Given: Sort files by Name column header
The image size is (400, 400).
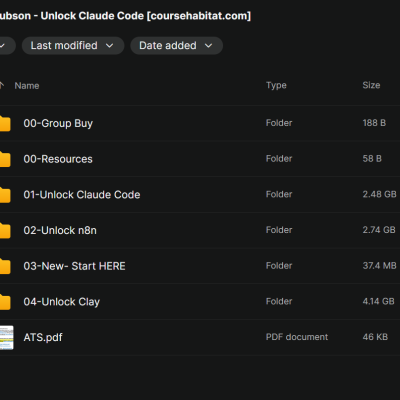Looking at the screenshot, I should tap(27, 86).
